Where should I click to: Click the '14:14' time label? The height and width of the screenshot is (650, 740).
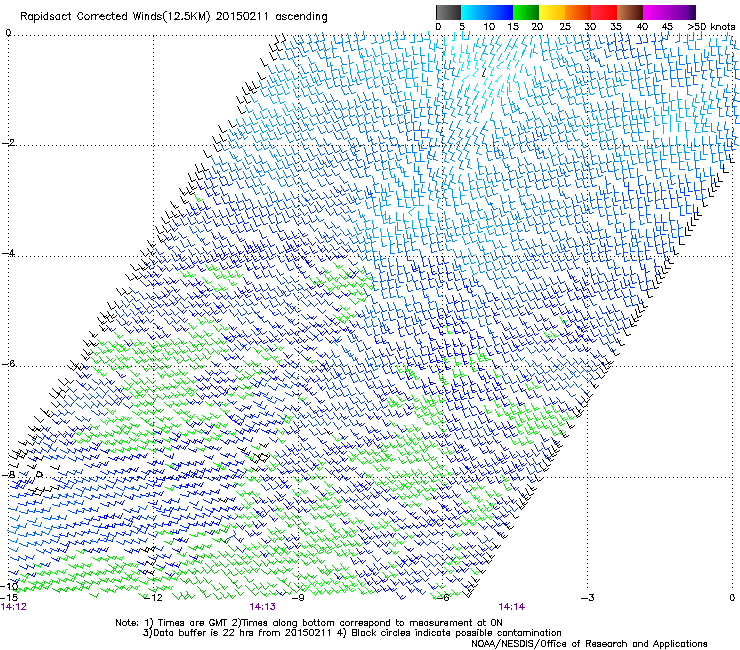coord(512,607)
